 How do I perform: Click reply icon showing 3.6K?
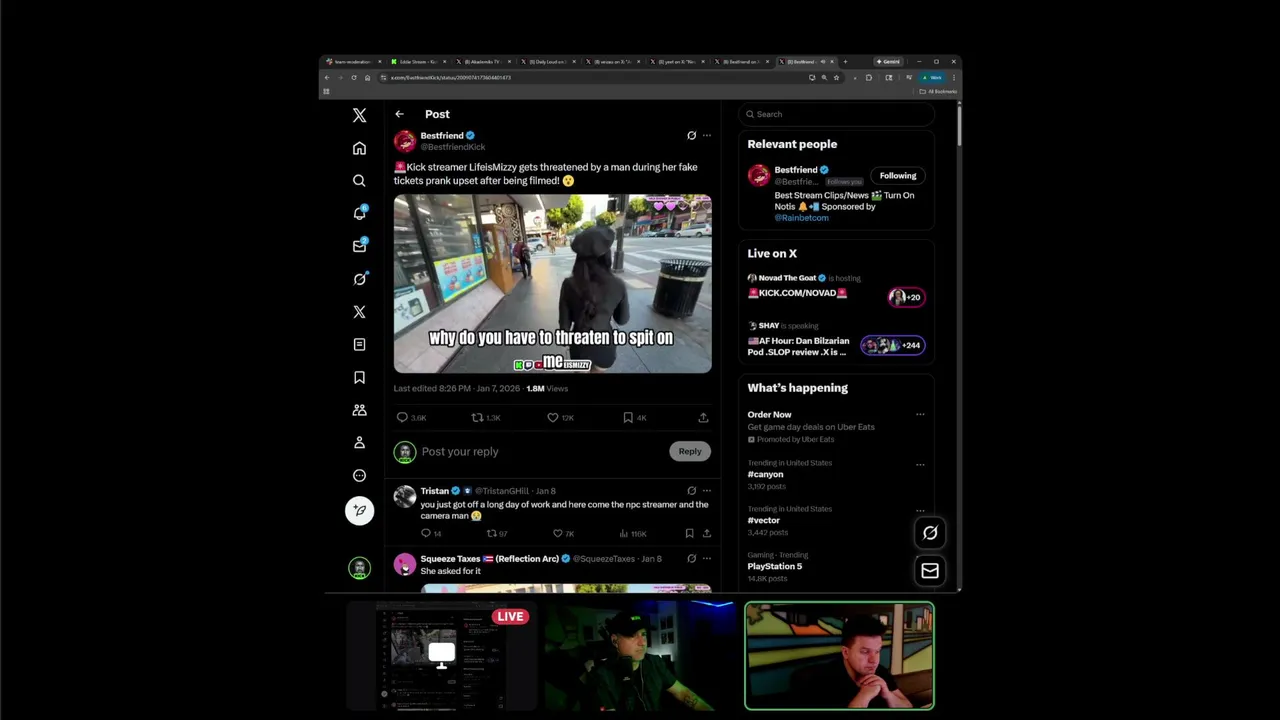[x=402, y=417]
